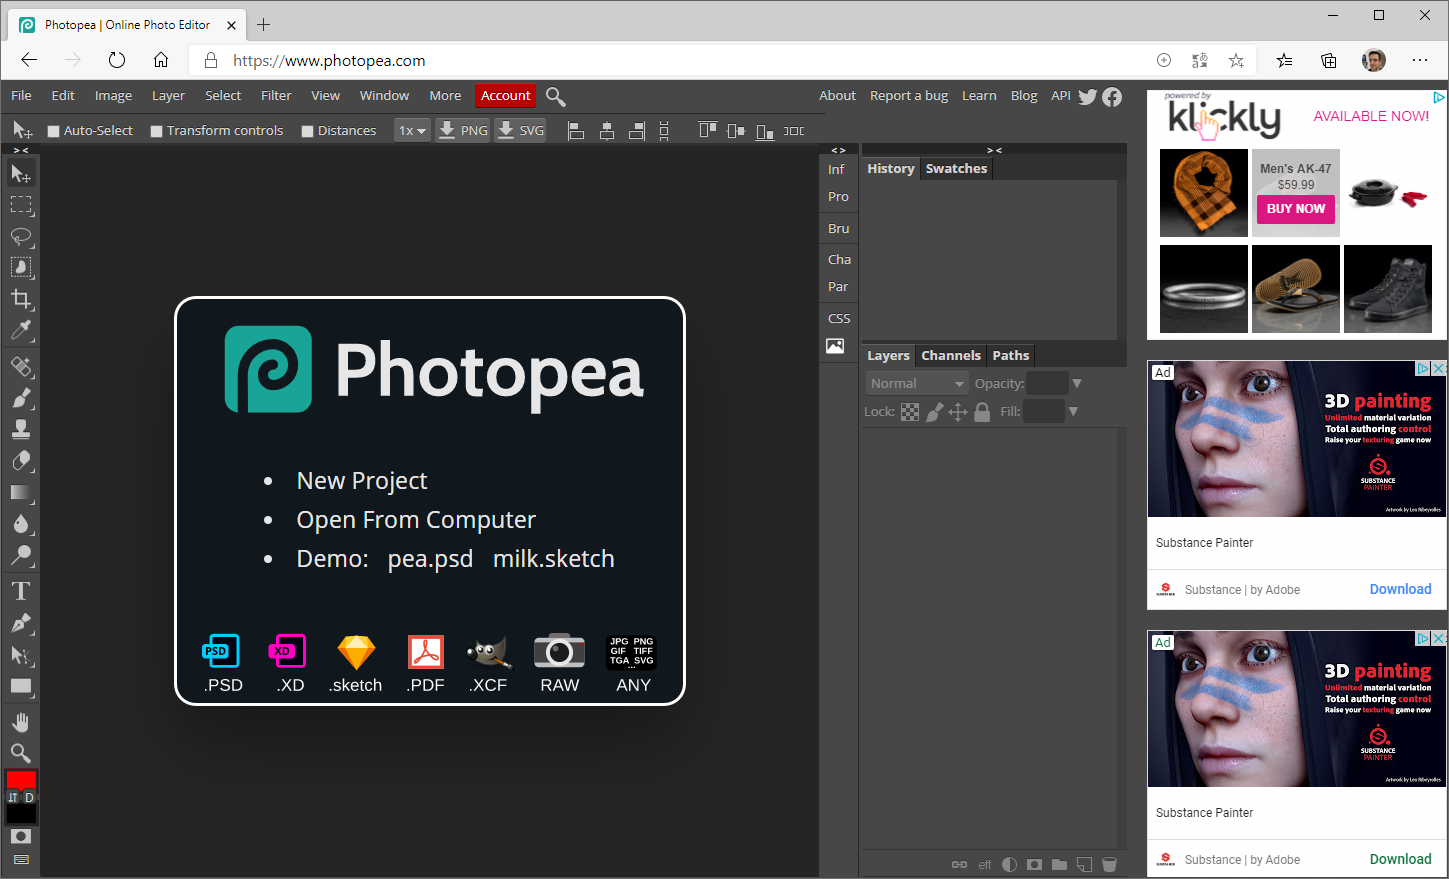The image size is (1449, 879).
Task: Open the 1x export scale dropdown
Action: [412, 130]
